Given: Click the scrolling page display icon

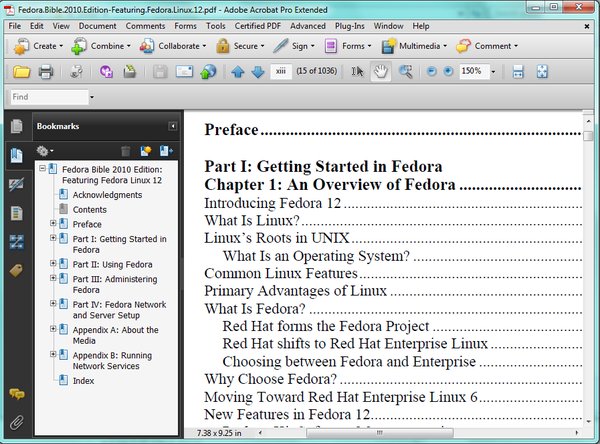Looking at the screenshot, I should 518,72.
